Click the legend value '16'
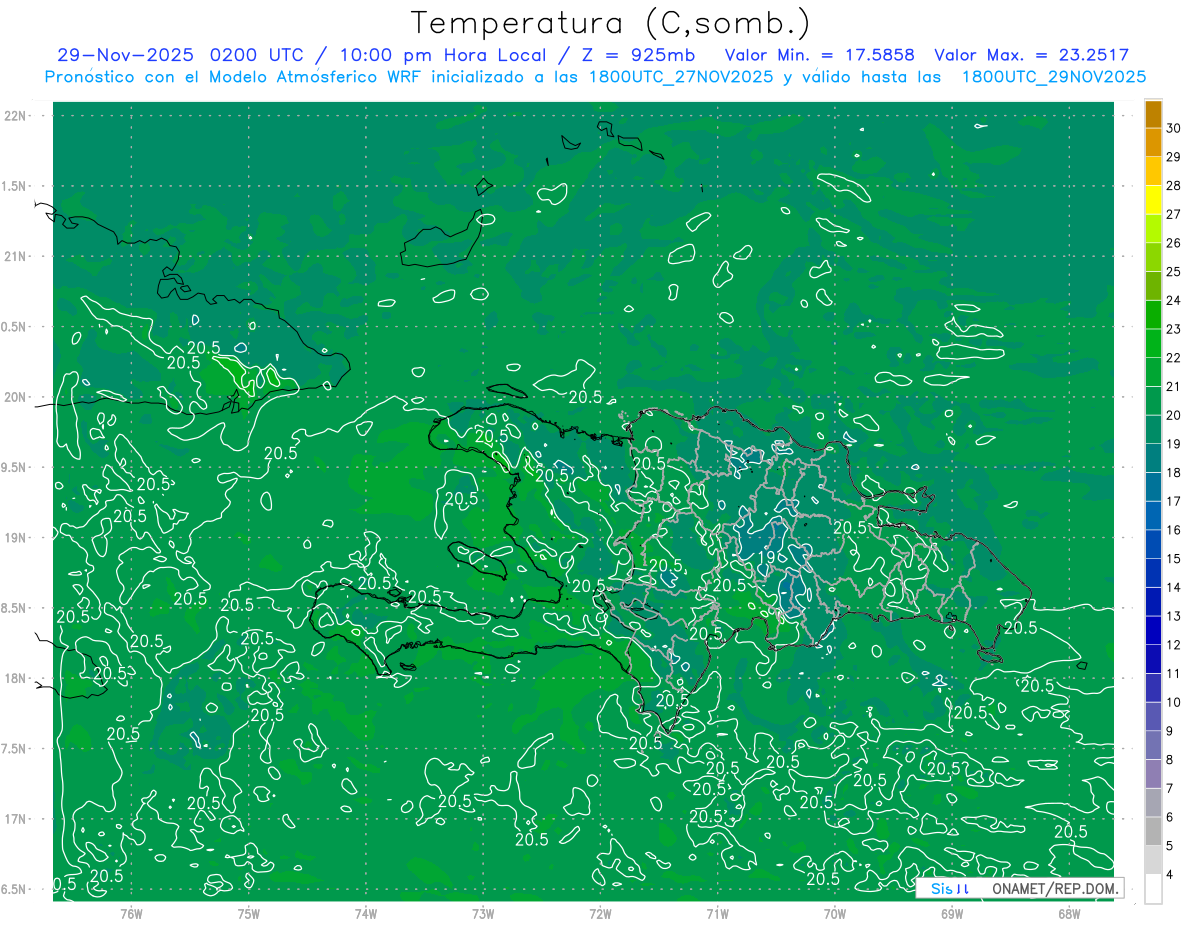This screenshot has width=1200, height=927. click(x=1174, y=530)
